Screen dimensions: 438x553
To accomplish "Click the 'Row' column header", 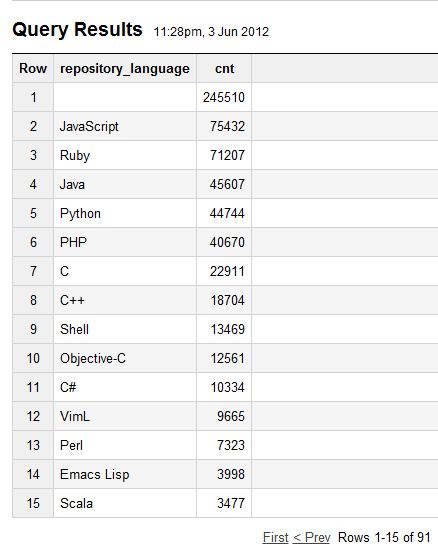I will click(x=33, y=68).
